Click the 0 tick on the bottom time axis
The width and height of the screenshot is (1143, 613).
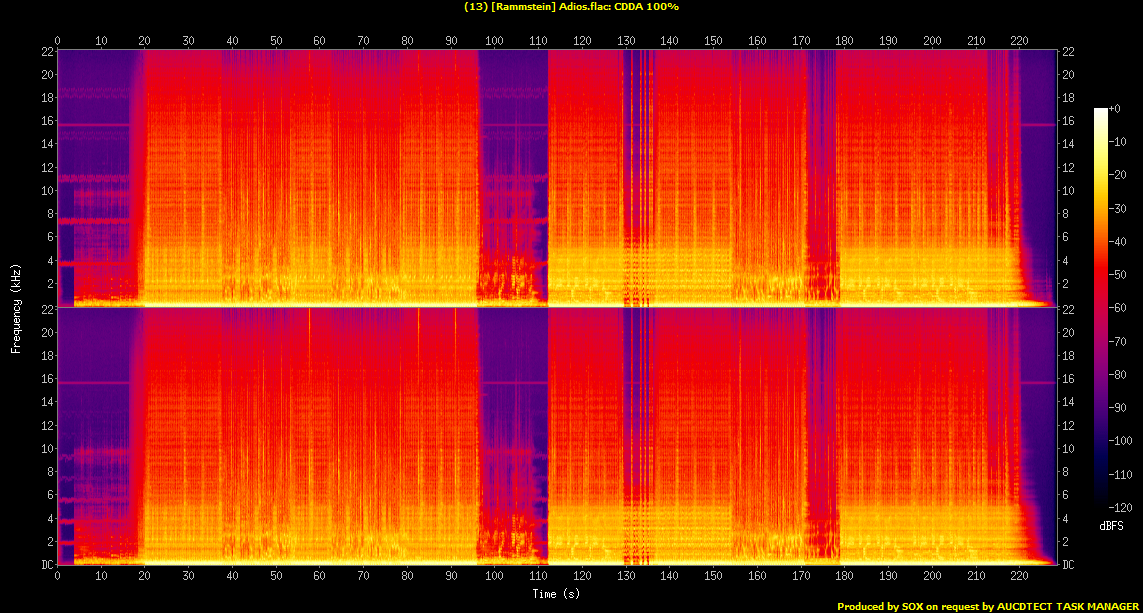click(58, 577)
